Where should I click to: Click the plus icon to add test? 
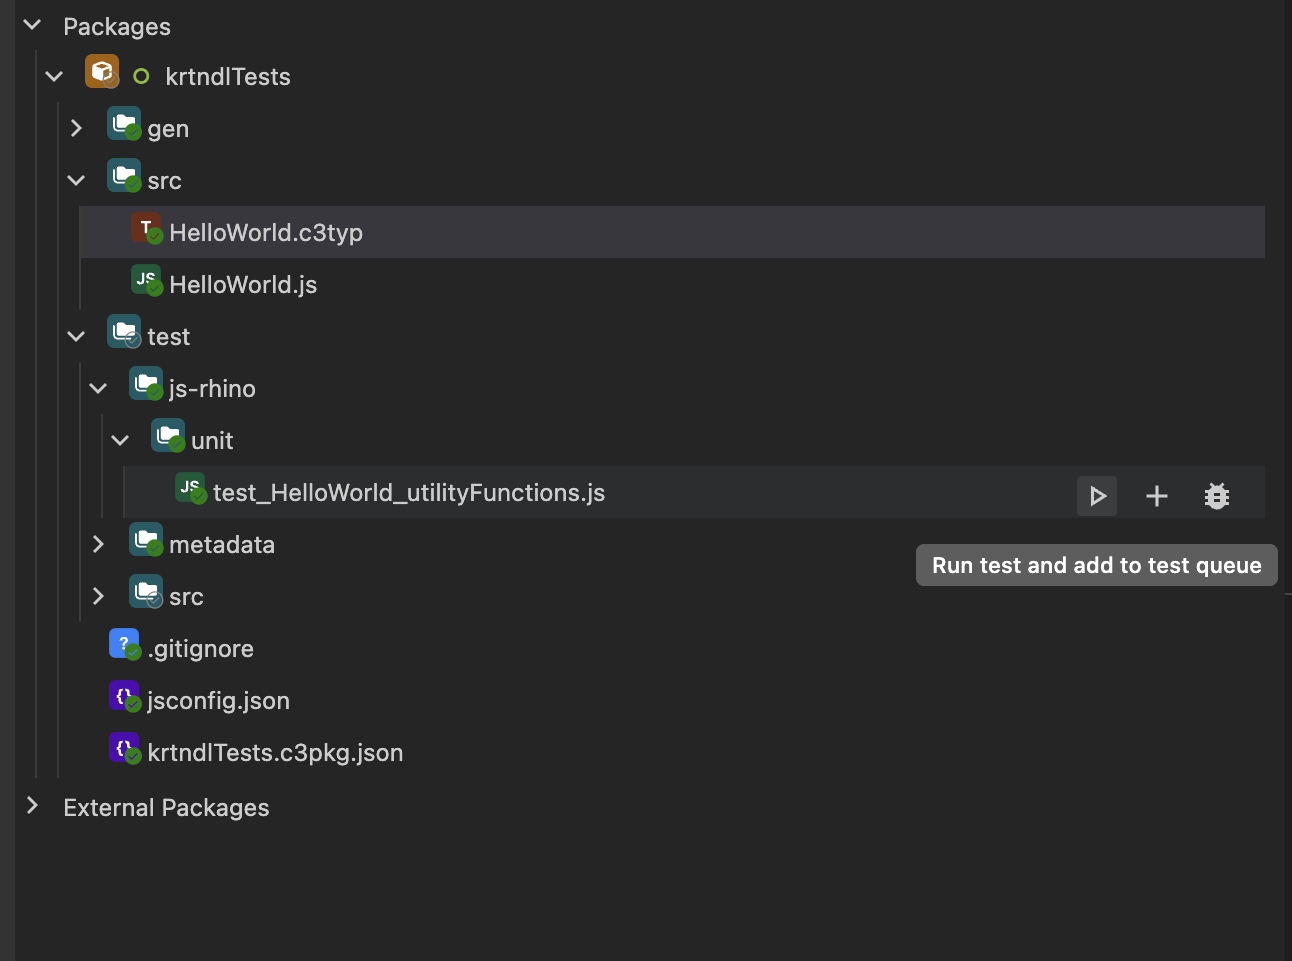[x=1156, y=494]
